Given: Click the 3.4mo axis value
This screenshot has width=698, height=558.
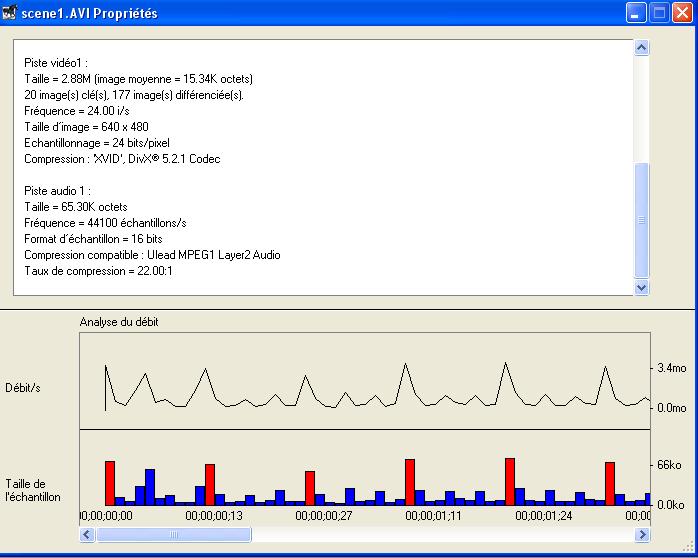Looking at the screenshot, I should point(671,368).
